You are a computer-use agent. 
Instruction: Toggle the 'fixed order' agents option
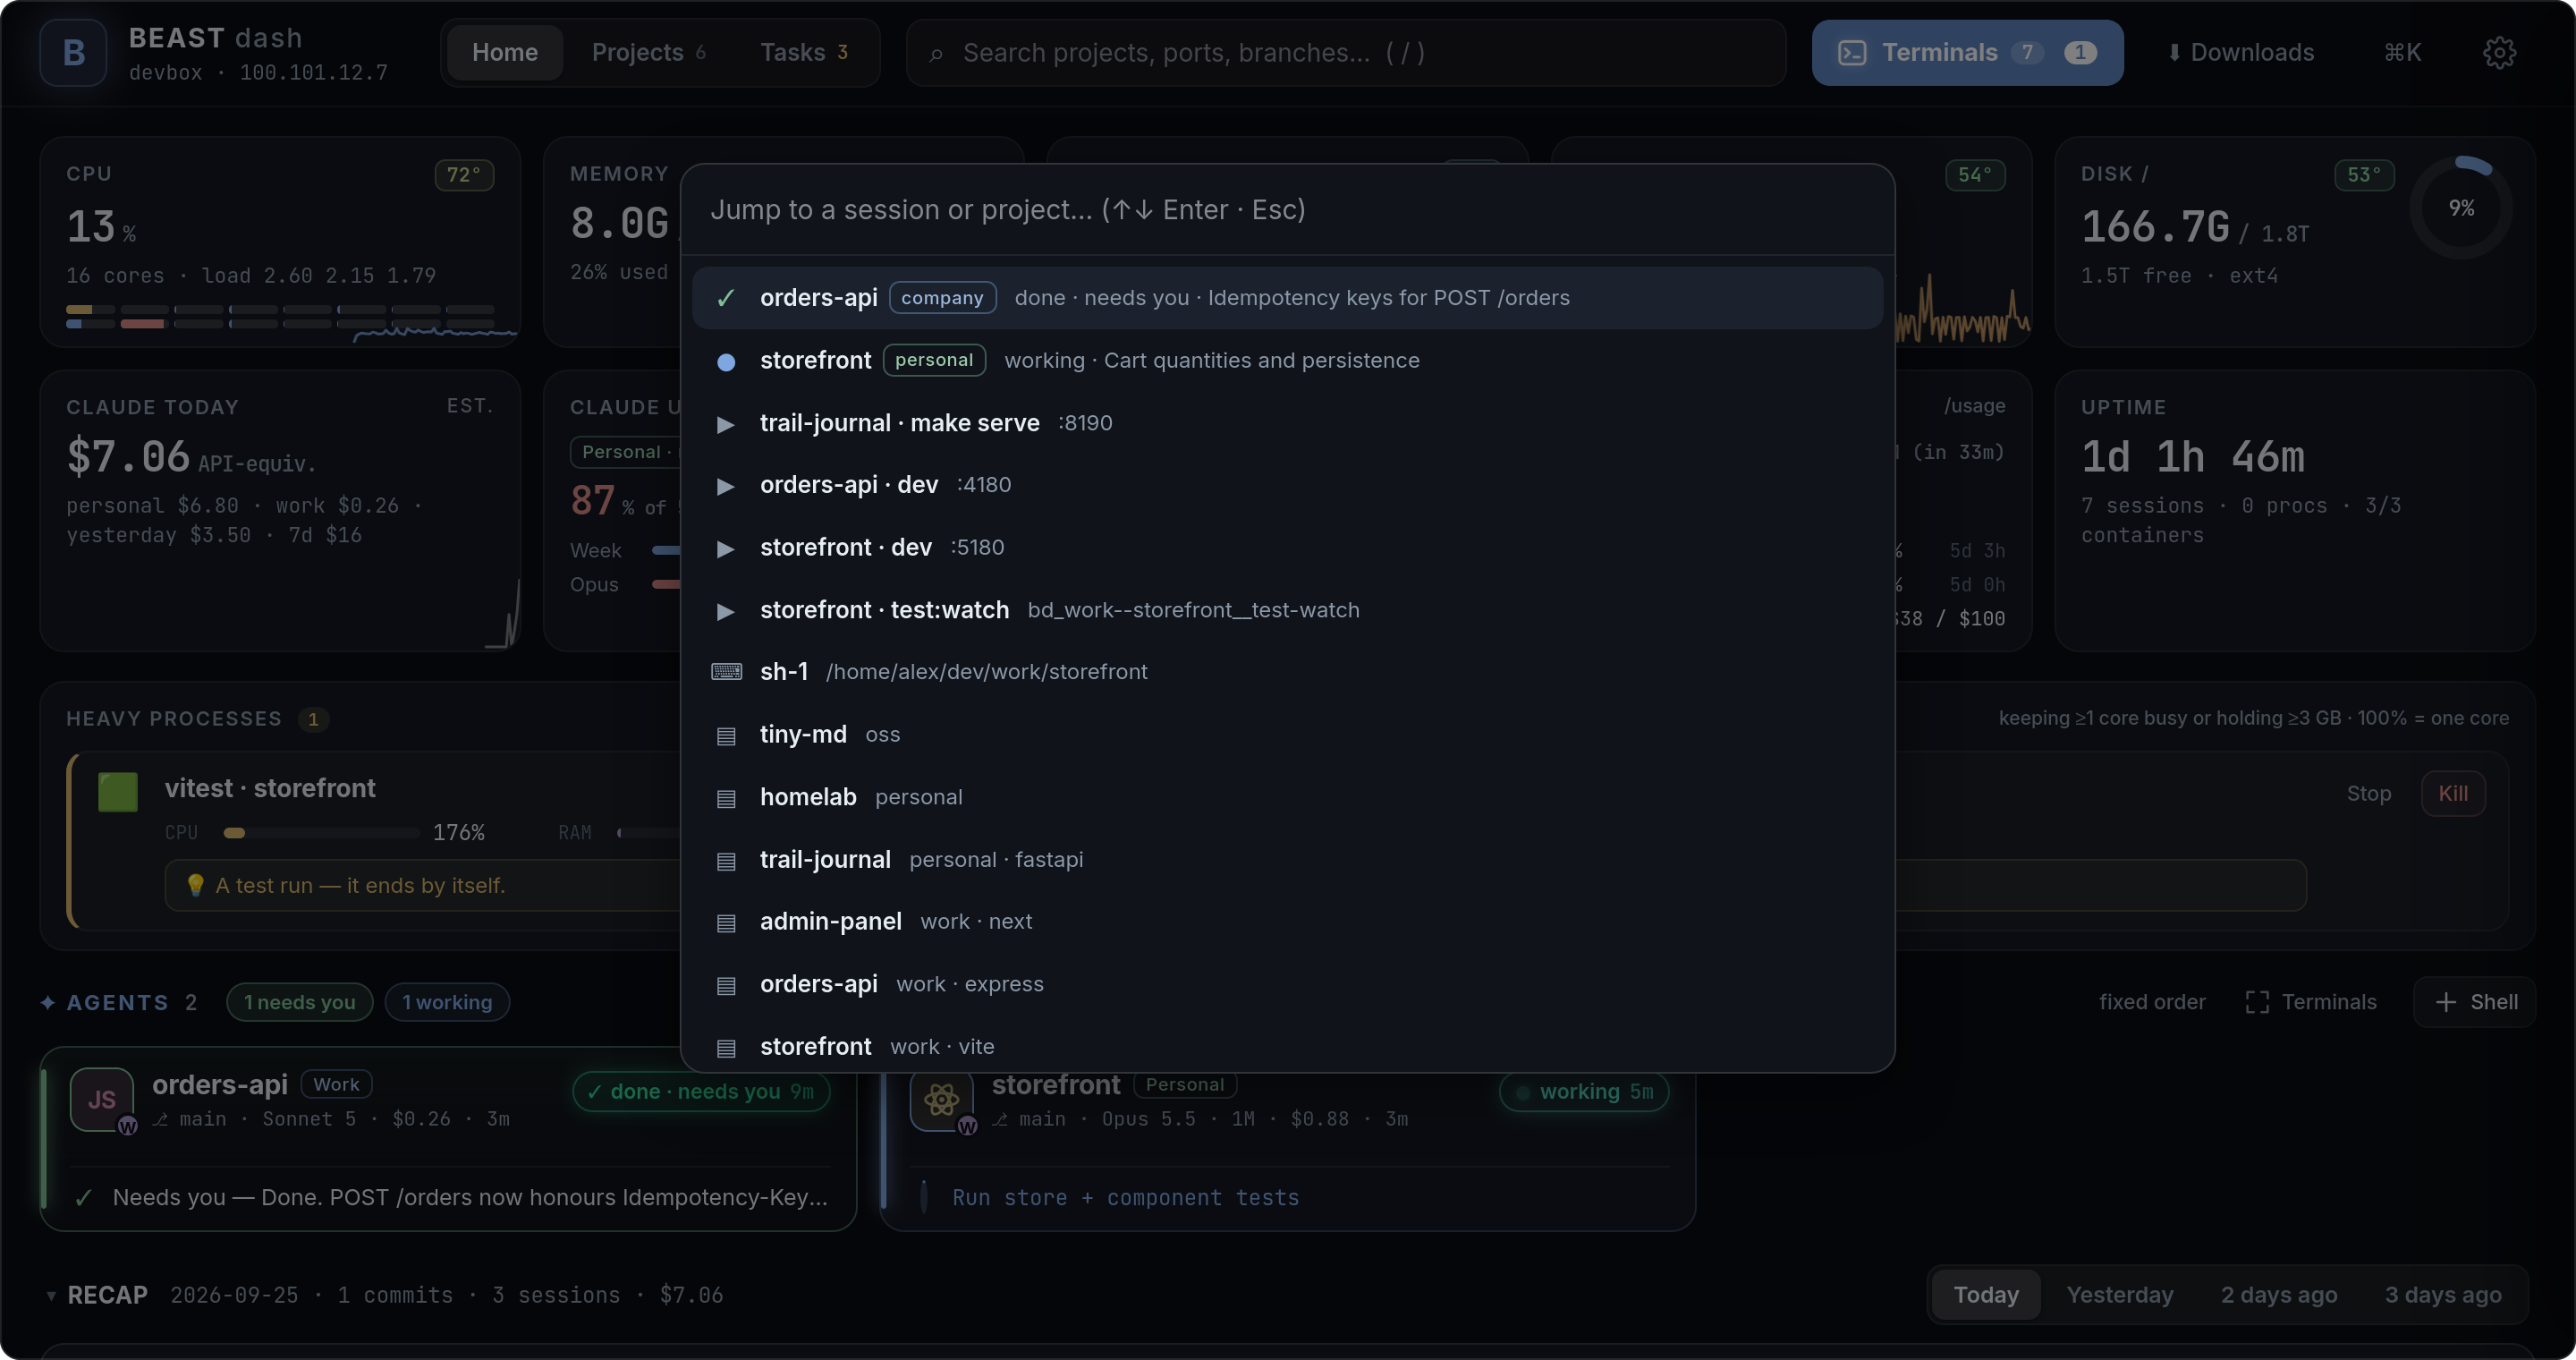coord(2152,1002)
